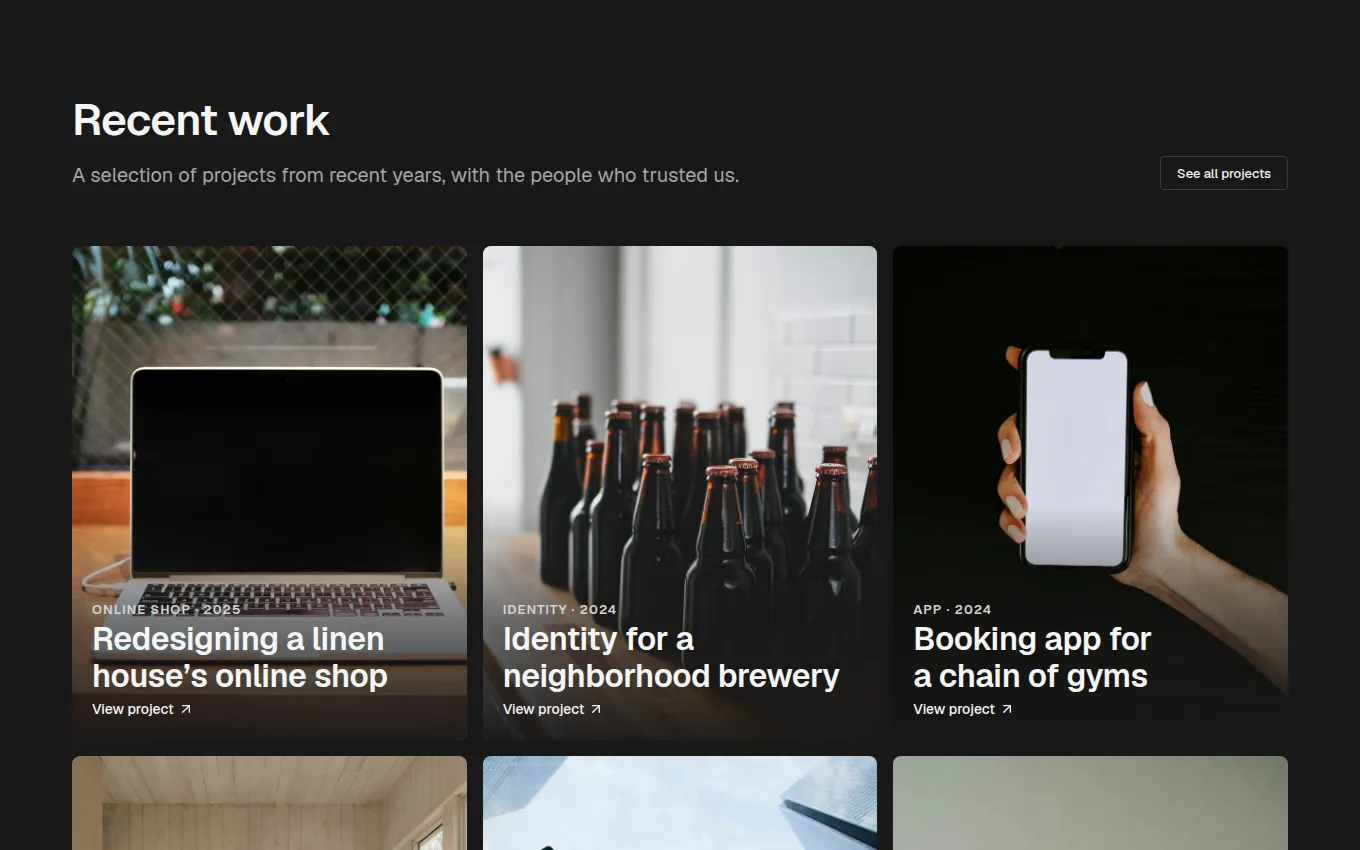Screen dimensions: 1360x850
Task: Click the selection of projects subtitle text
Action: 406,175
